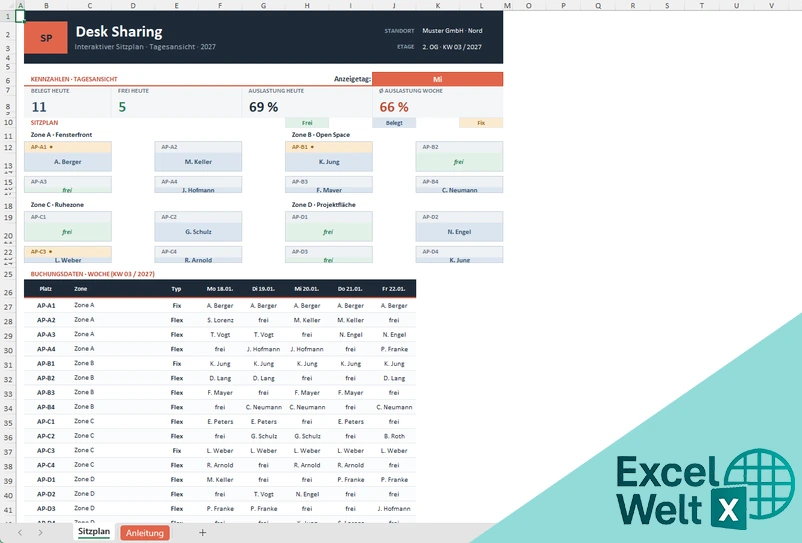Go to the next sheet with the right arrow

[x=40, y=532]
